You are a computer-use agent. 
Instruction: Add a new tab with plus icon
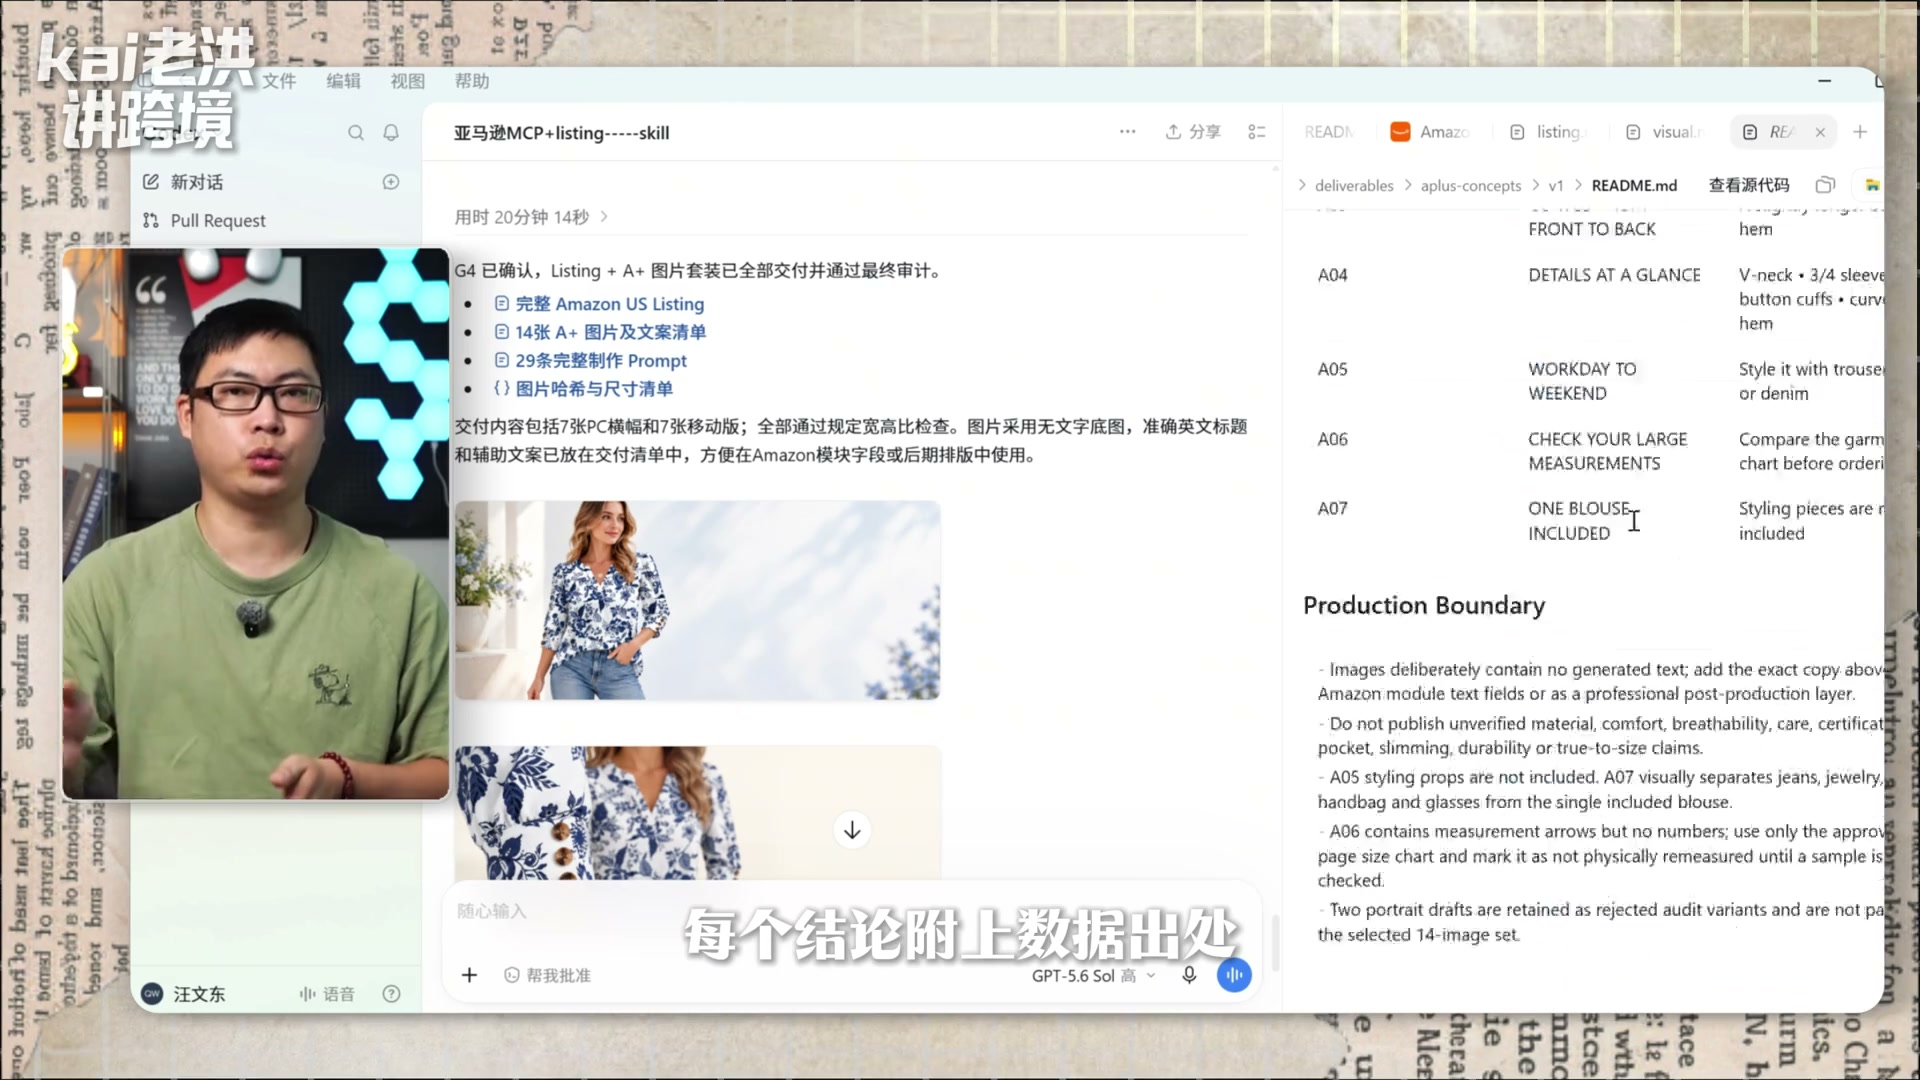[x=1860, y=132]
